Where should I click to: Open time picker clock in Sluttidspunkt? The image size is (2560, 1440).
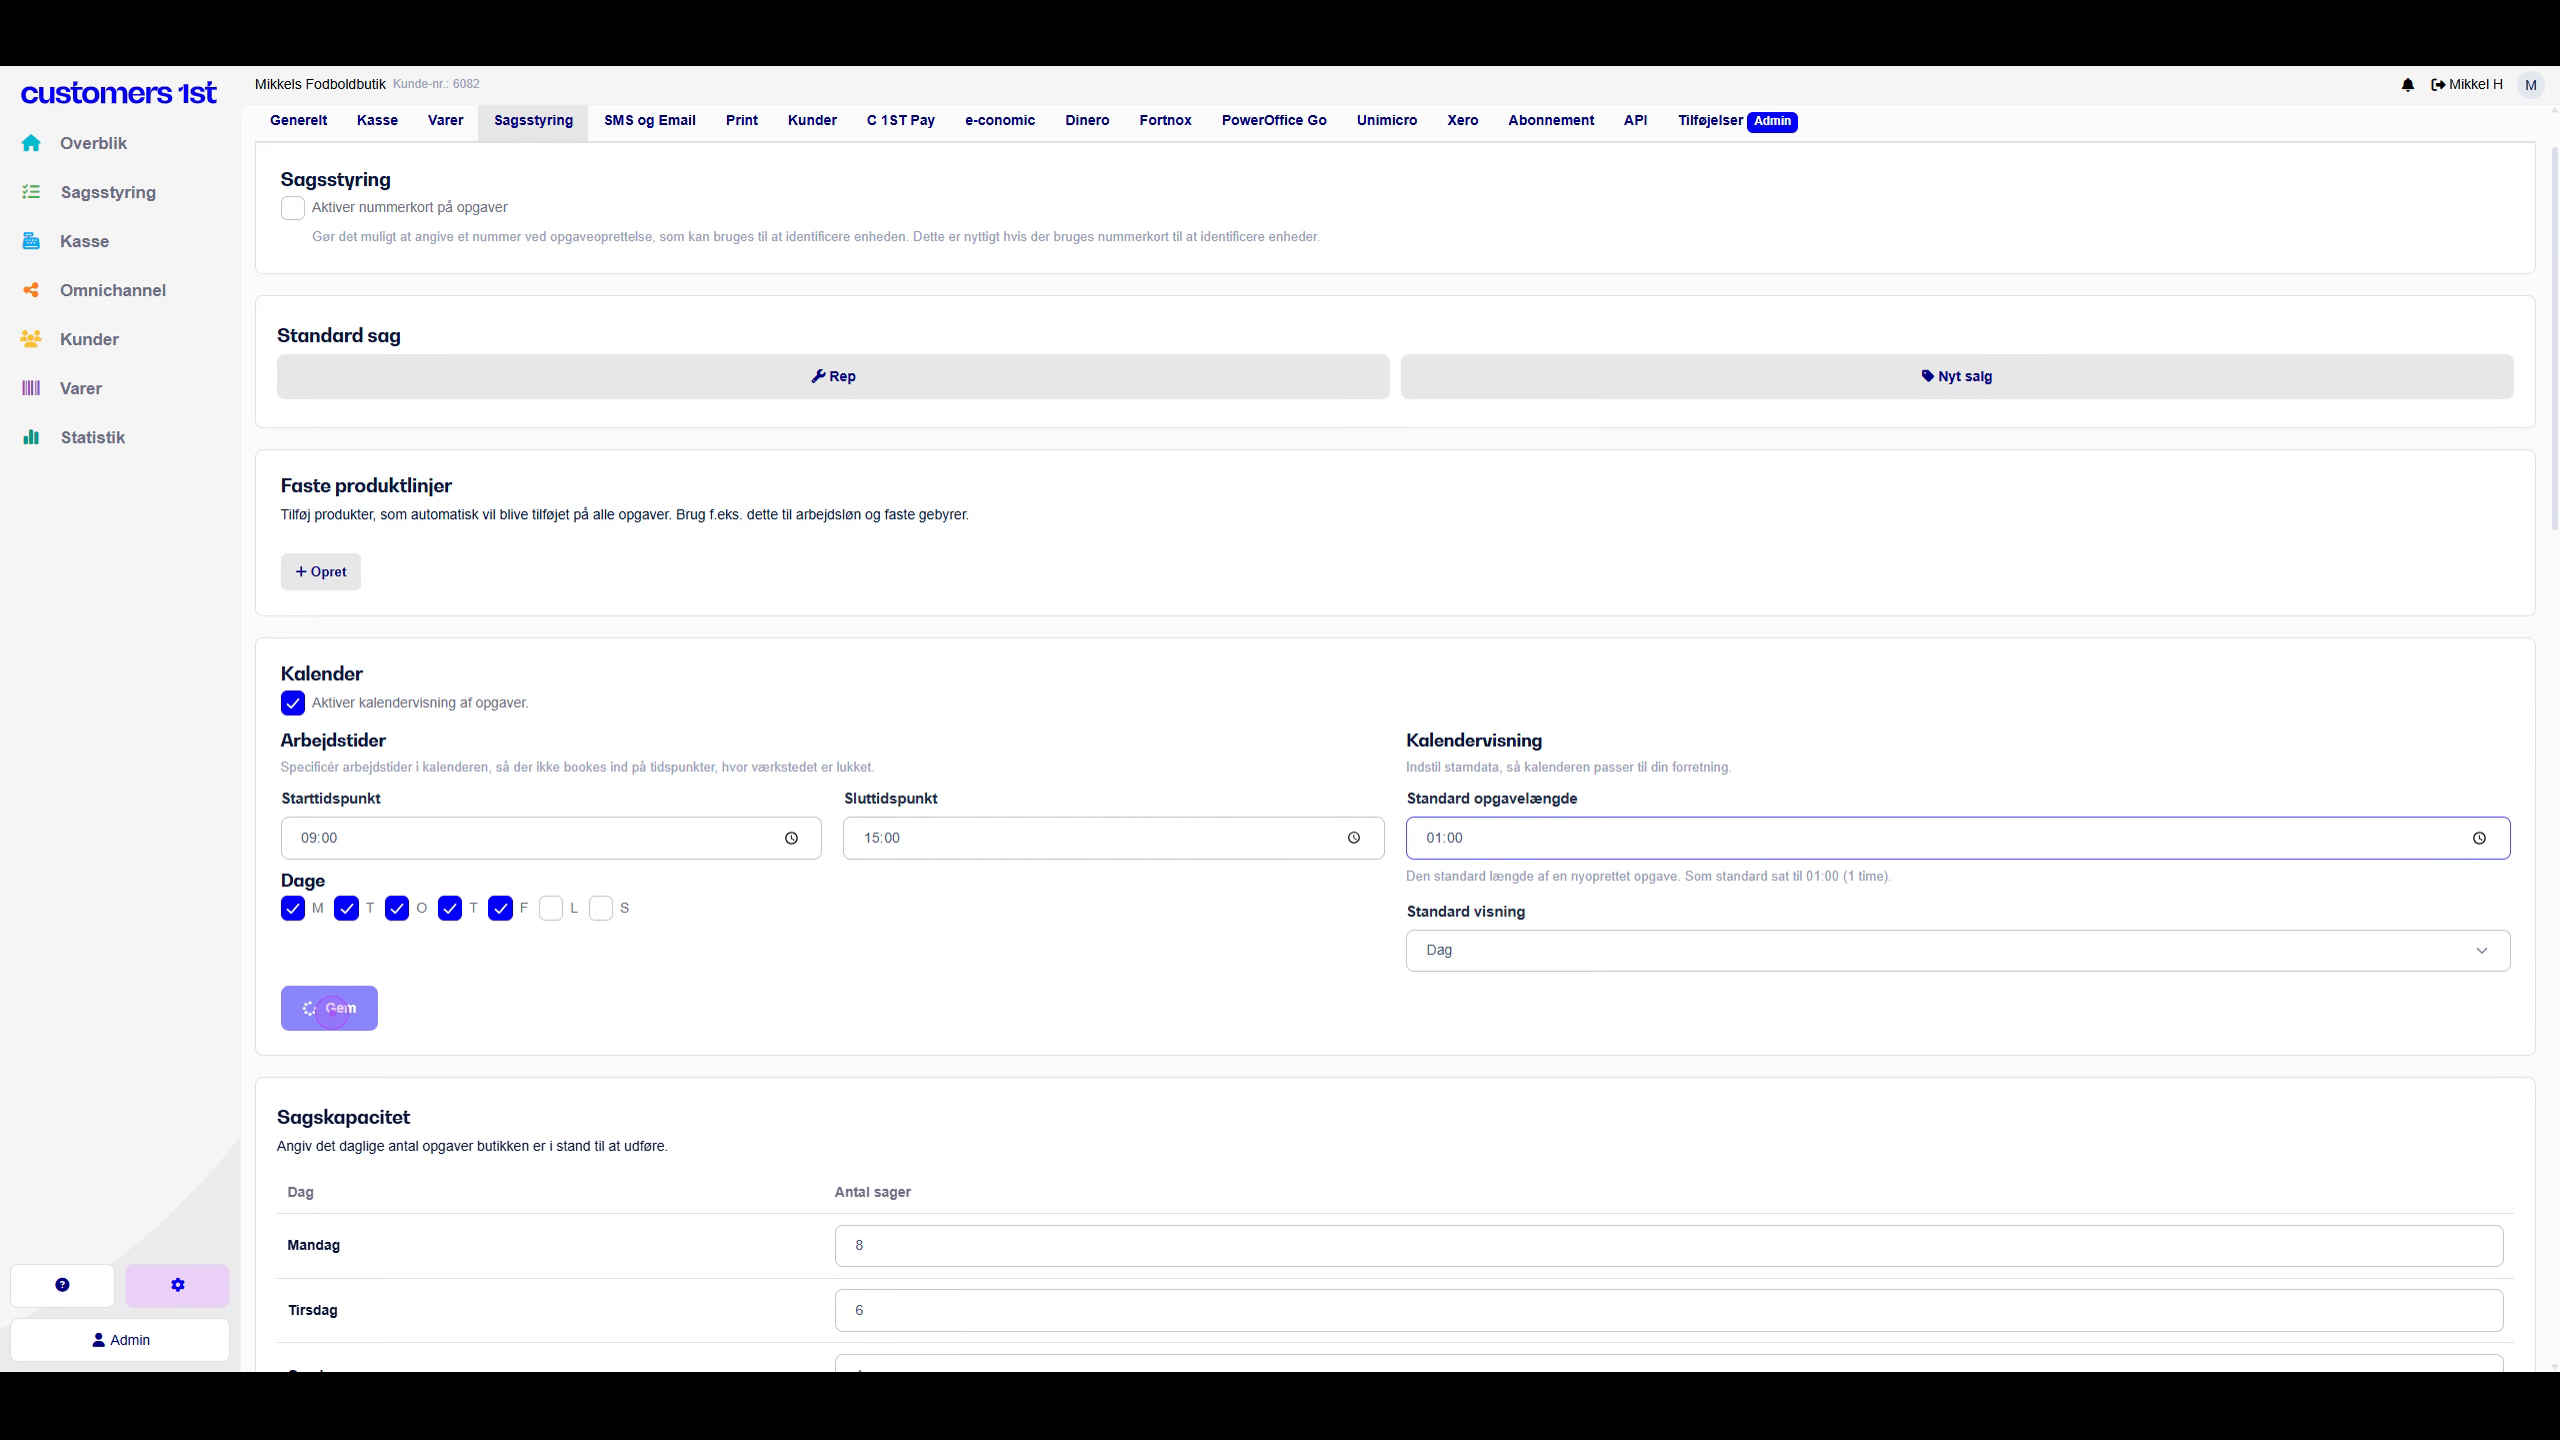coord(1354,838)
